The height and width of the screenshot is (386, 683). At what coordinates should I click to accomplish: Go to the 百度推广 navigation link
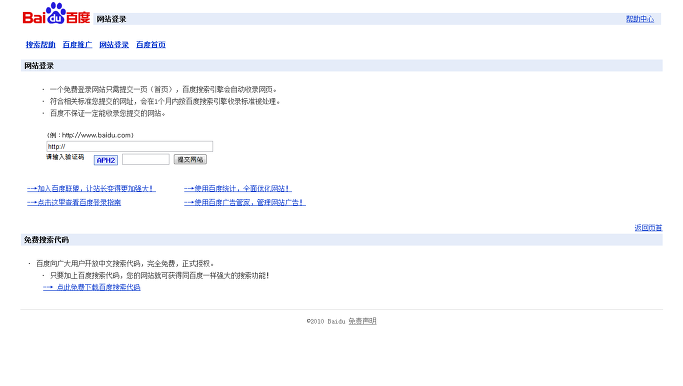click(x=77, y=44)
